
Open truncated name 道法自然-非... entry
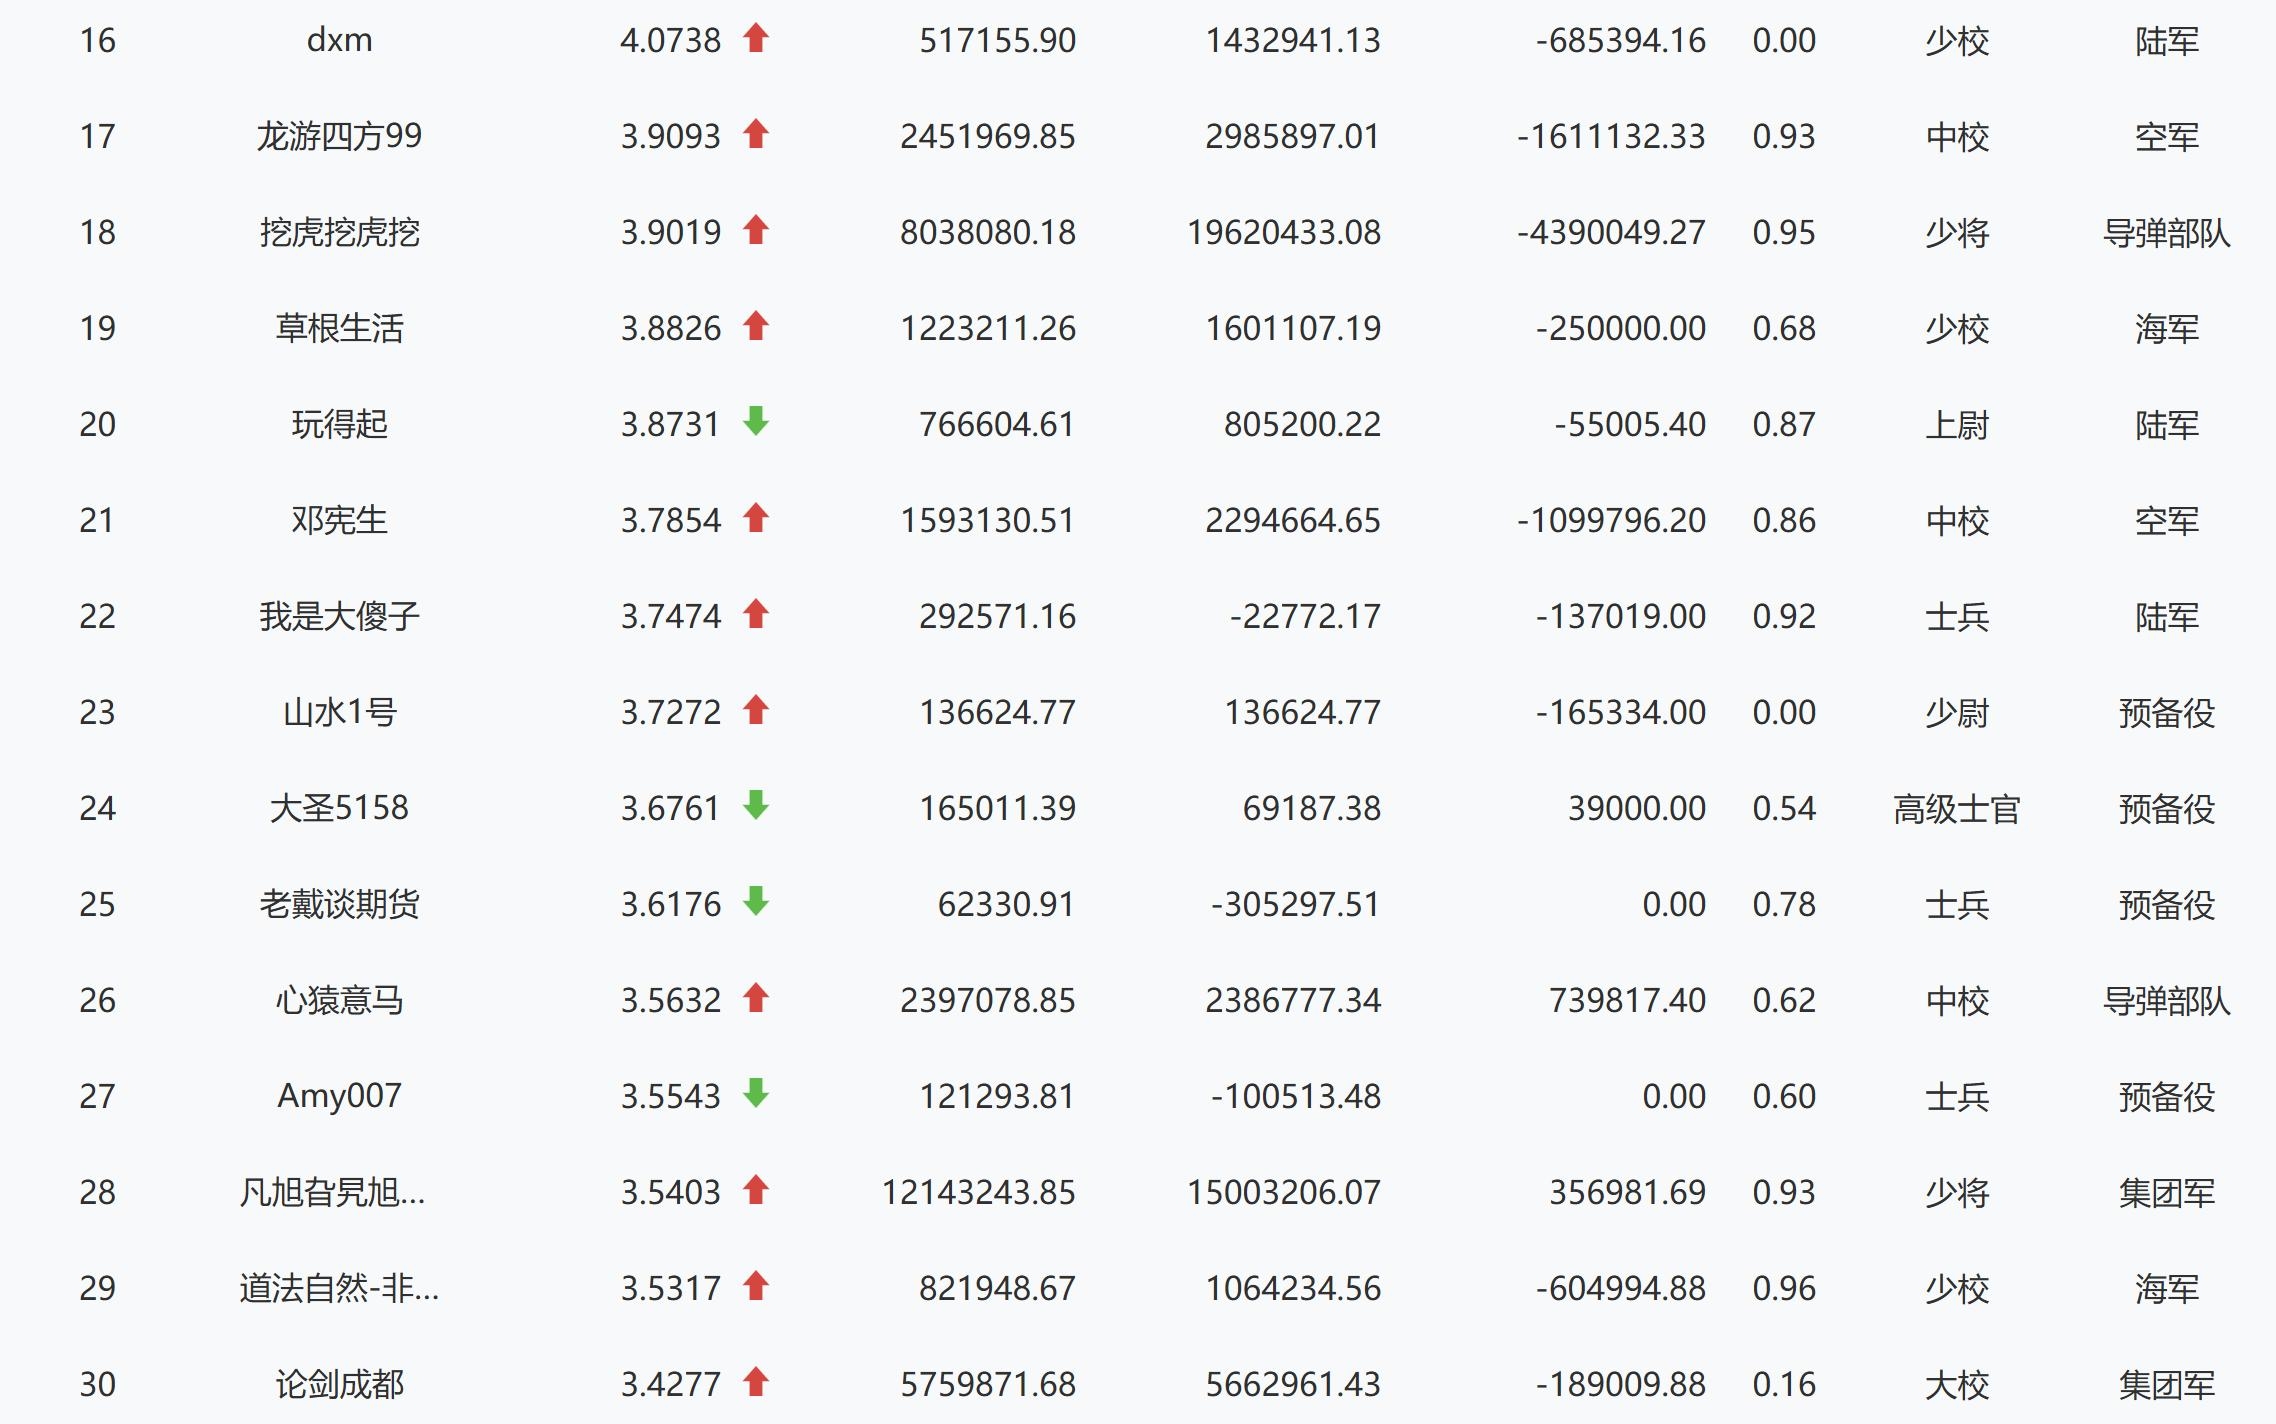339,1288
